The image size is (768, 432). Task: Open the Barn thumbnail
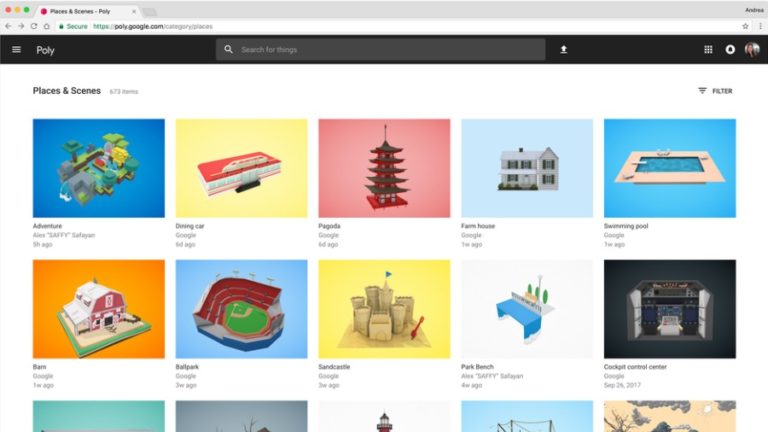click(98, 309)
